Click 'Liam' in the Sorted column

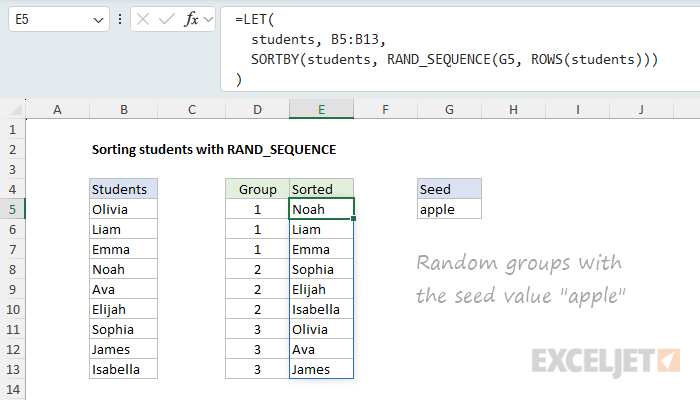pyautogui.click(x=321, y=229)
